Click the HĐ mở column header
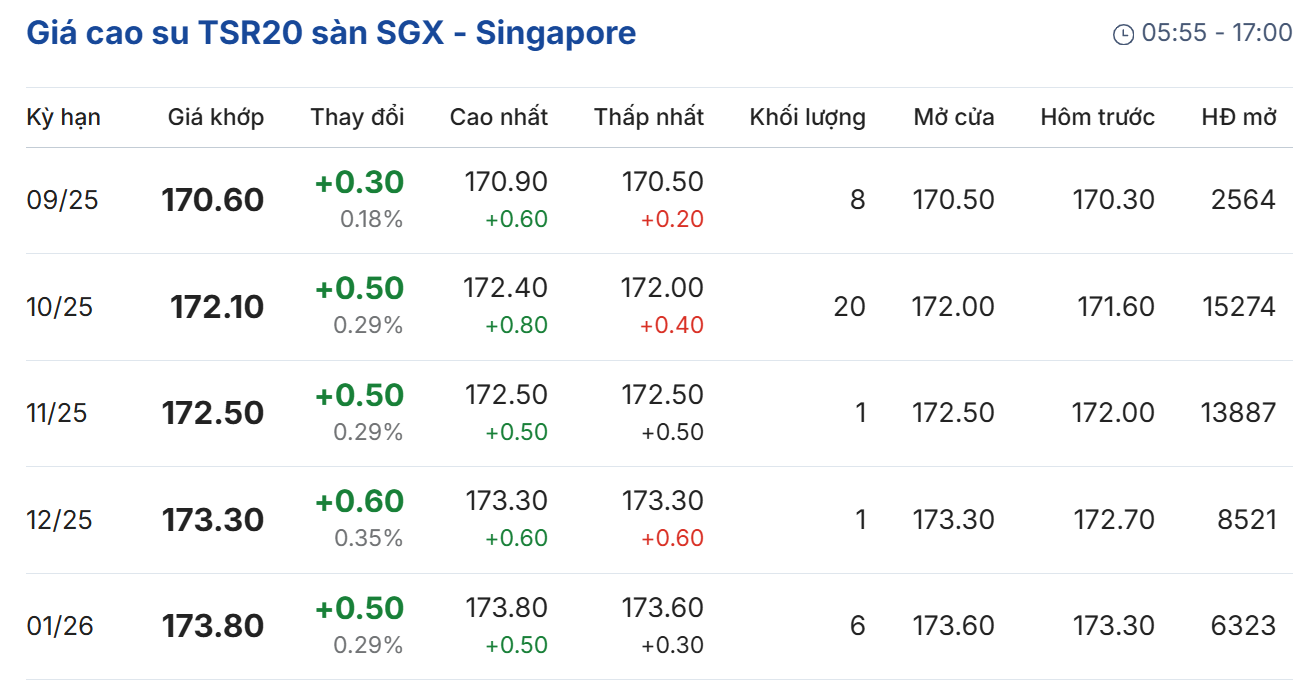The width and height of the screenshot is (1310, 682). point(1239,117)
